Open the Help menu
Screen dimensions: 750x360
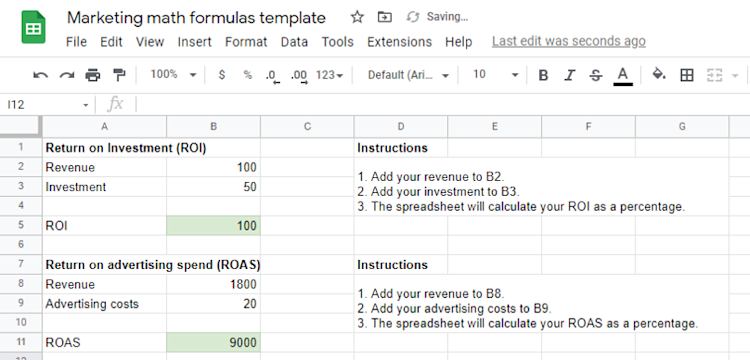pos(459,42)
